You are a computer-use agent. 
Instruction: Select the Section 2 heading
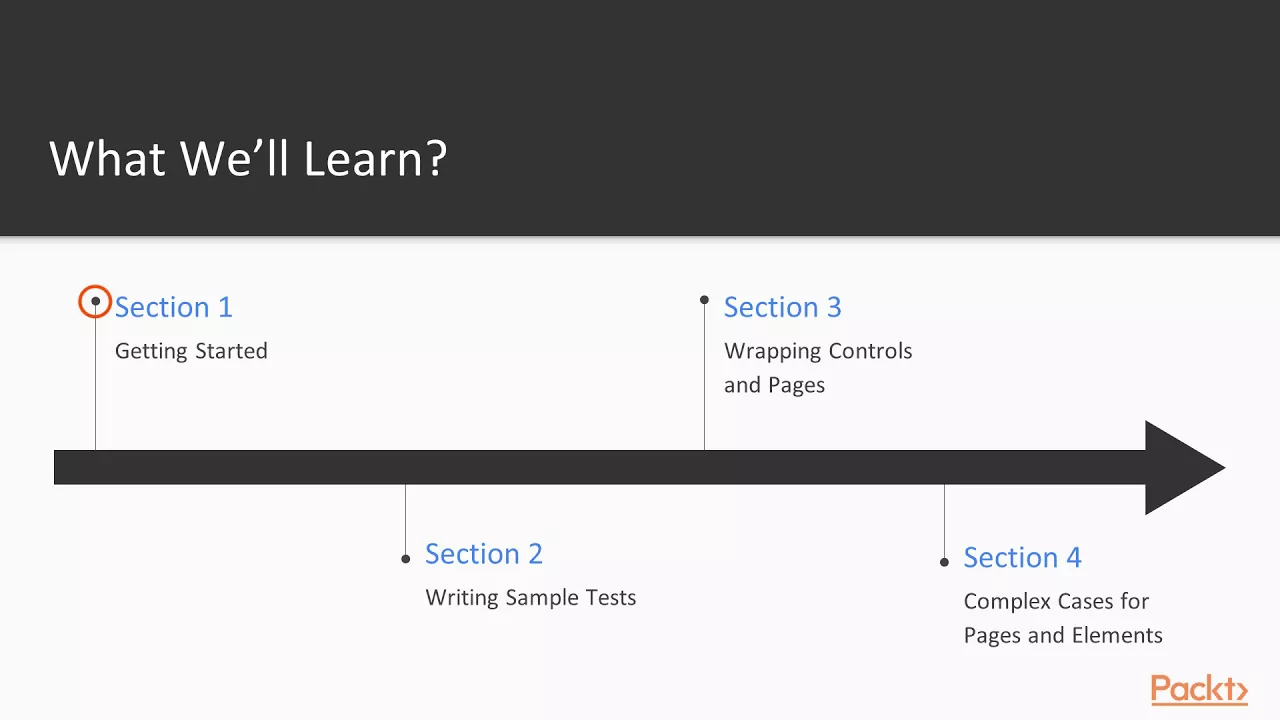tap(483, 554)
